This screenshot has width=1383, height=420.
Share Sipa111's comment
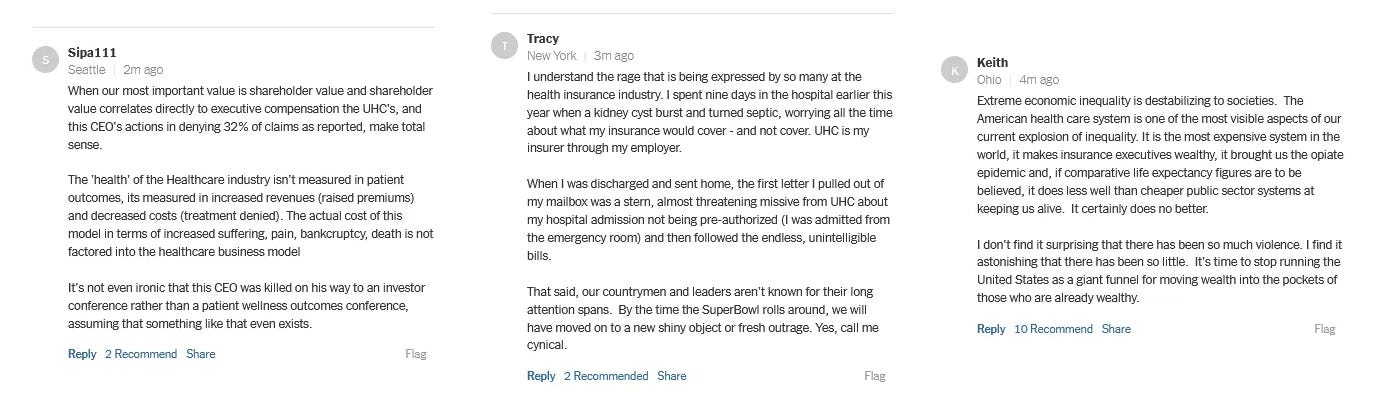click(200, 354)
